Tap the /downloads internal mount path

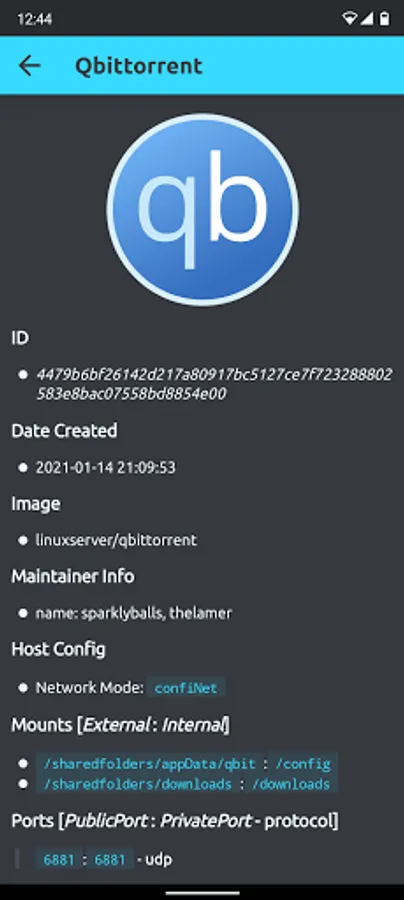point(293,784)
